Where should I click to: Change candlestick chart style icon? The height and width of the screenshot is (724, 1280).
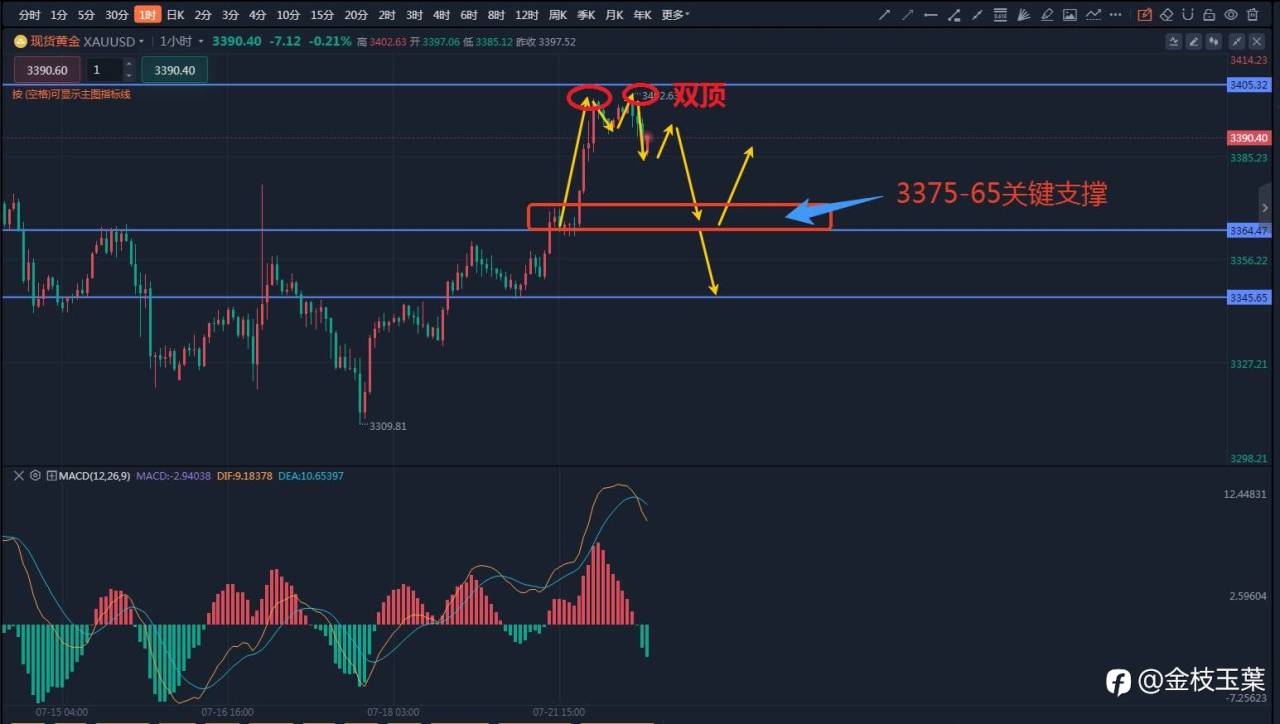tap(1214, 41)
